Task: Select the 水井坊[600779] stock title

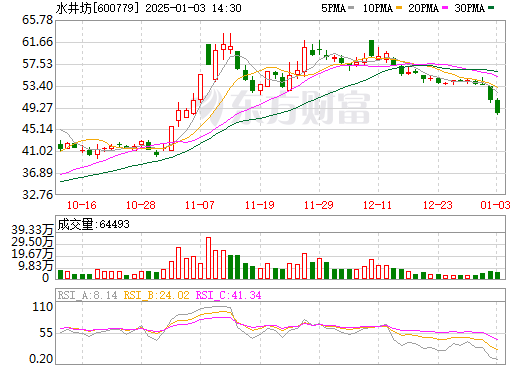Action: (97, 8)
